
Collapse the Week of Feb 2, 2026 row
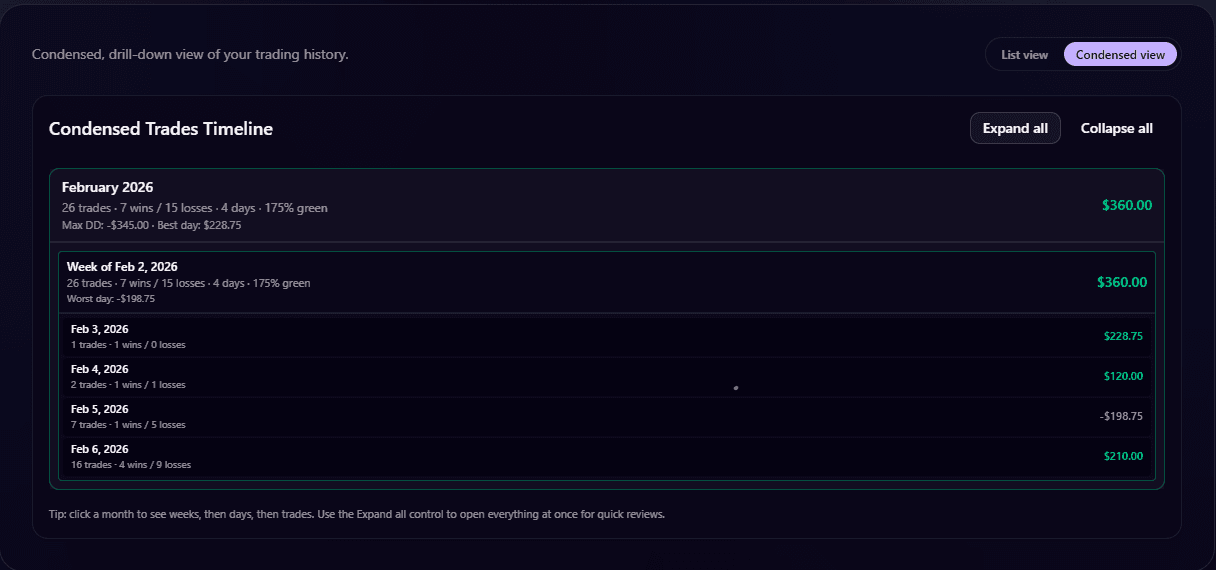tap(122, 267)
